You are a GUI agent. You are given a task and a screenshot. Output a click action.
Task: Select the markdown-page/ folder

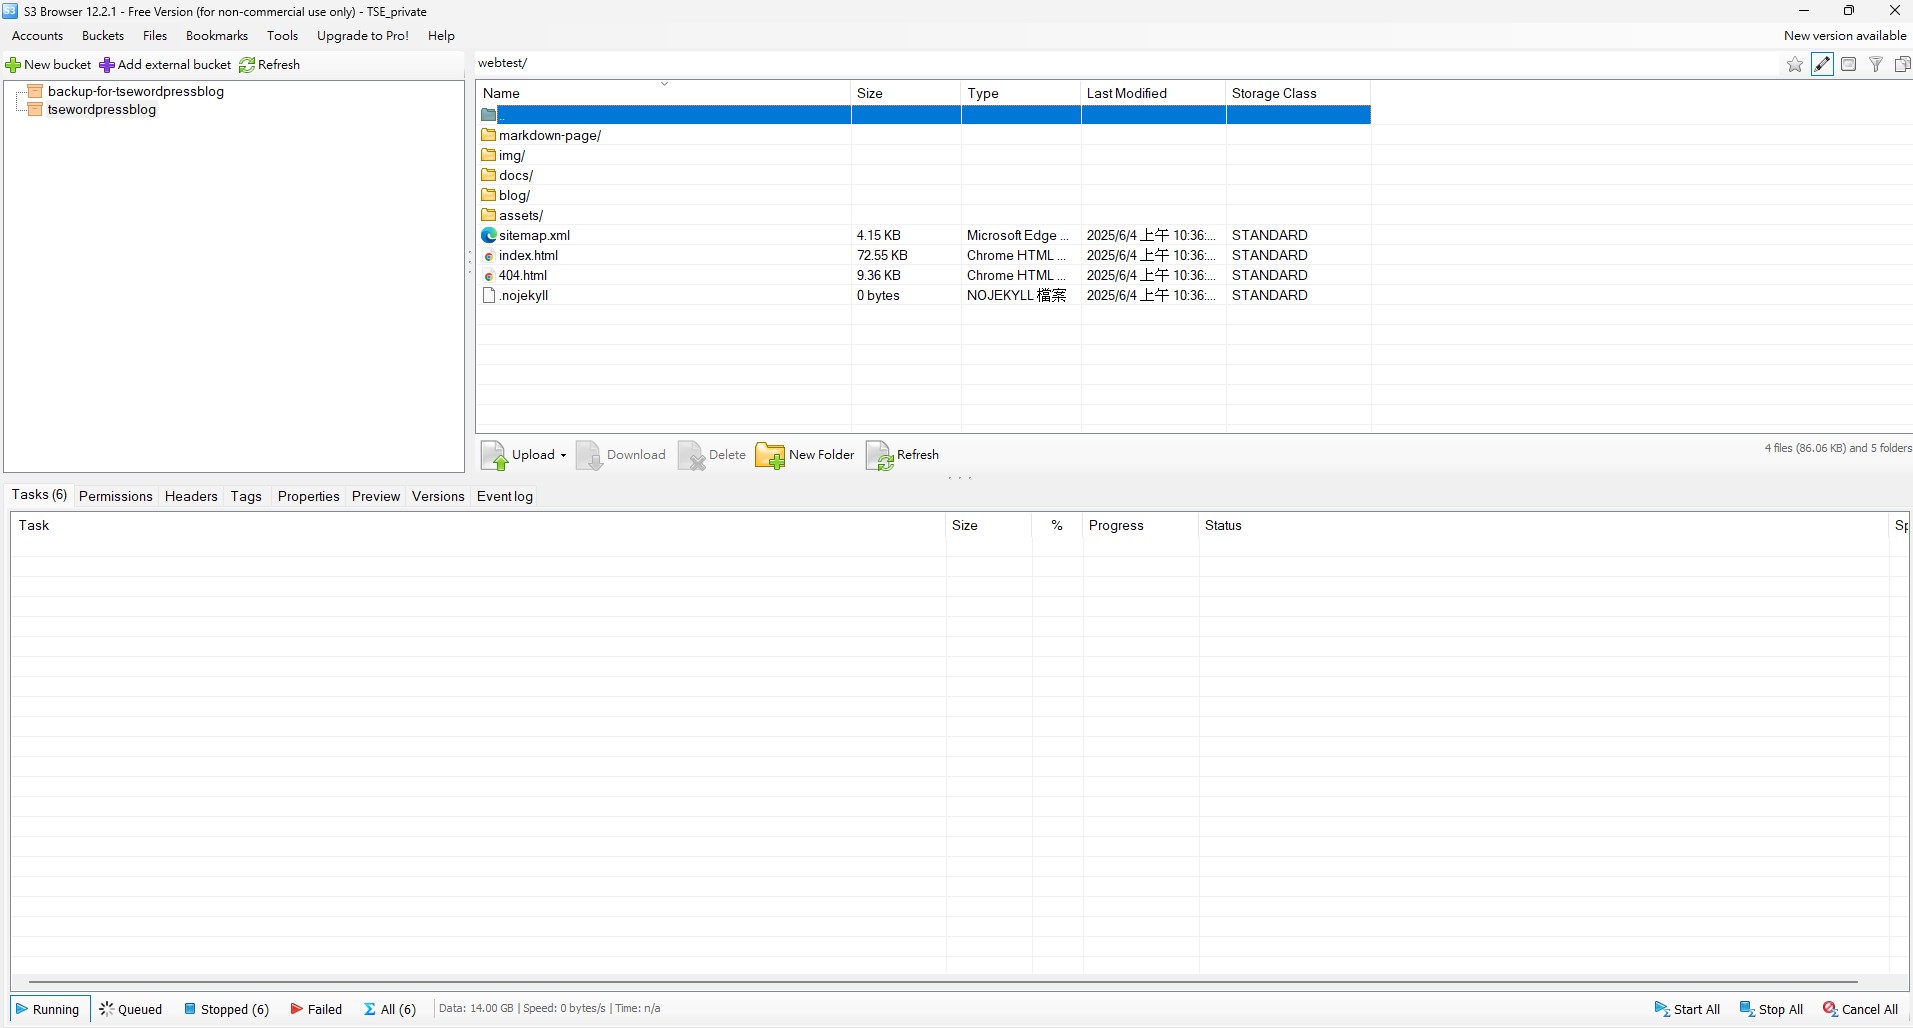click(x=550, y=135)
